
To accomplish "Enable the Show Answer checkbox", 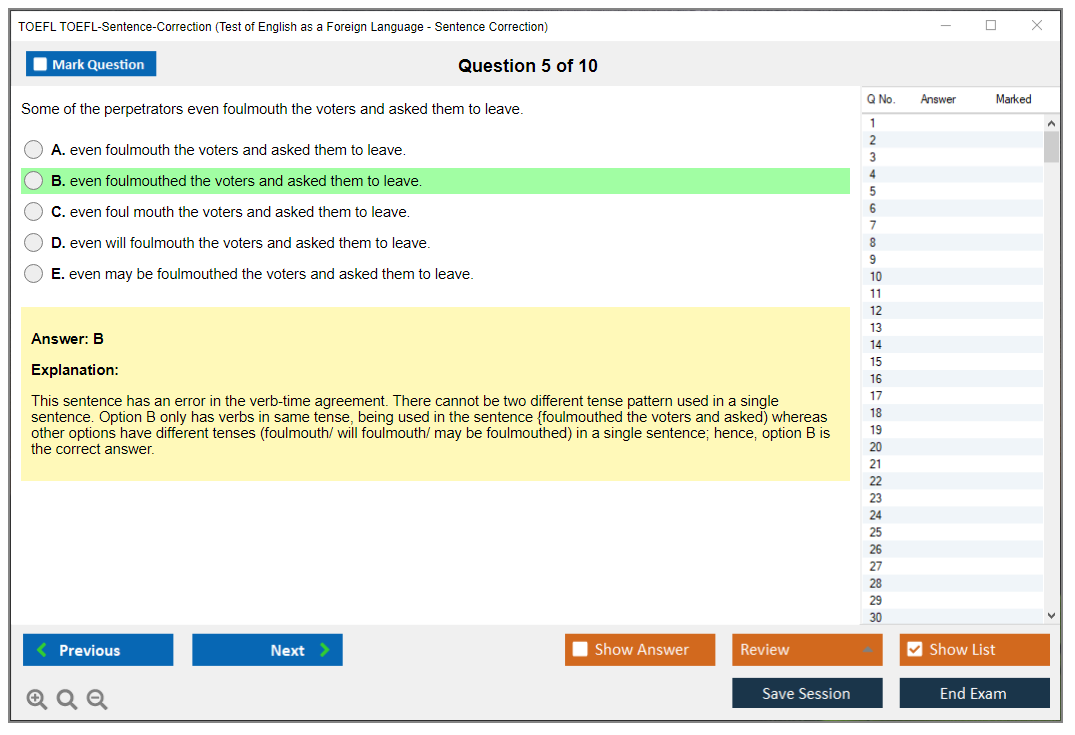I will (580, 650).
